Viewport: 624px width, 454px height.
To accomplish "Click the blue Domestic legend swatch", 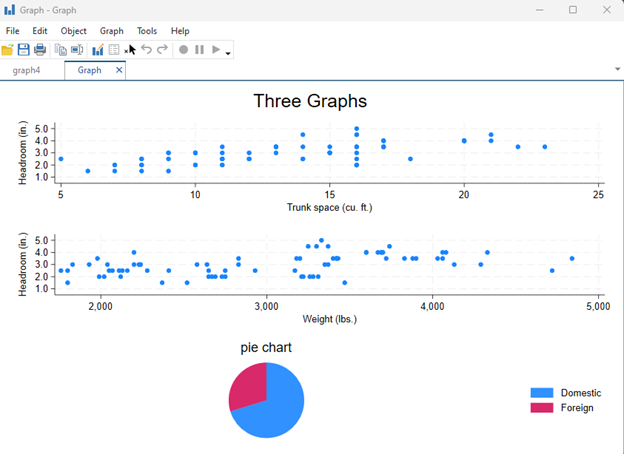I will coord(542,393).
